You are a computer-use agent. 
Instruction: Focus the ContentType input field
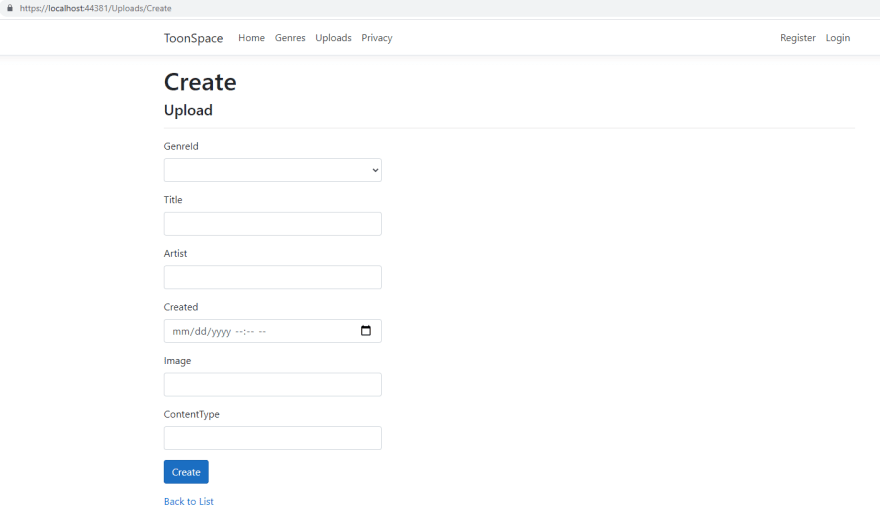(273, 438)
